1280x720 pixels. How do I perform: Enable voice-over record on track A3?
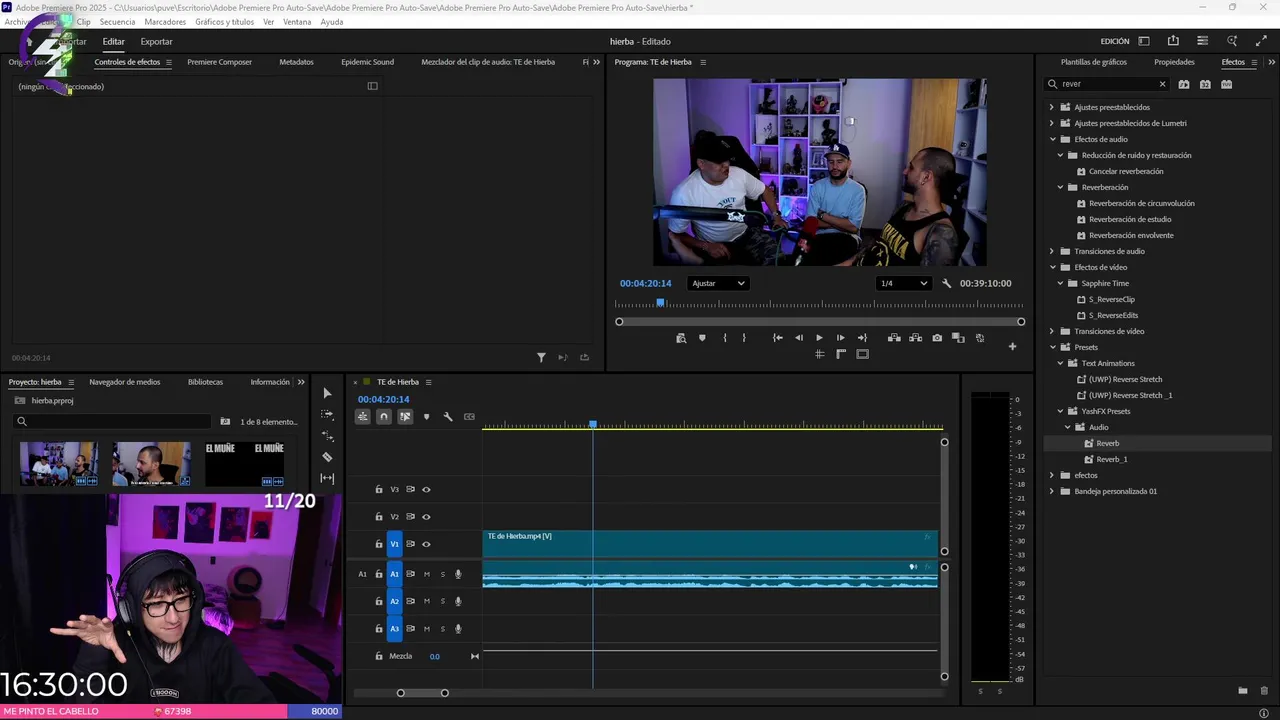pos(459,629)
